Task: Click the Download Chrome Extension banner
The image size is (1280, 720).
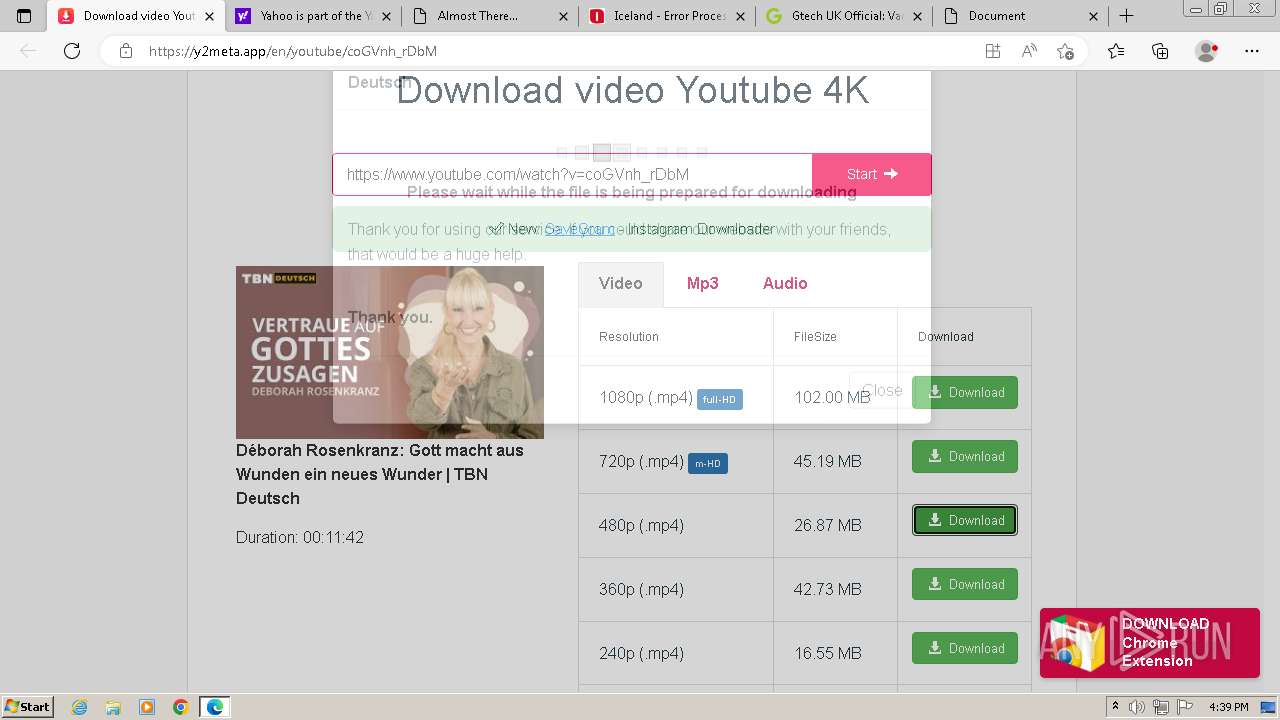Action: coord(1149,643)
